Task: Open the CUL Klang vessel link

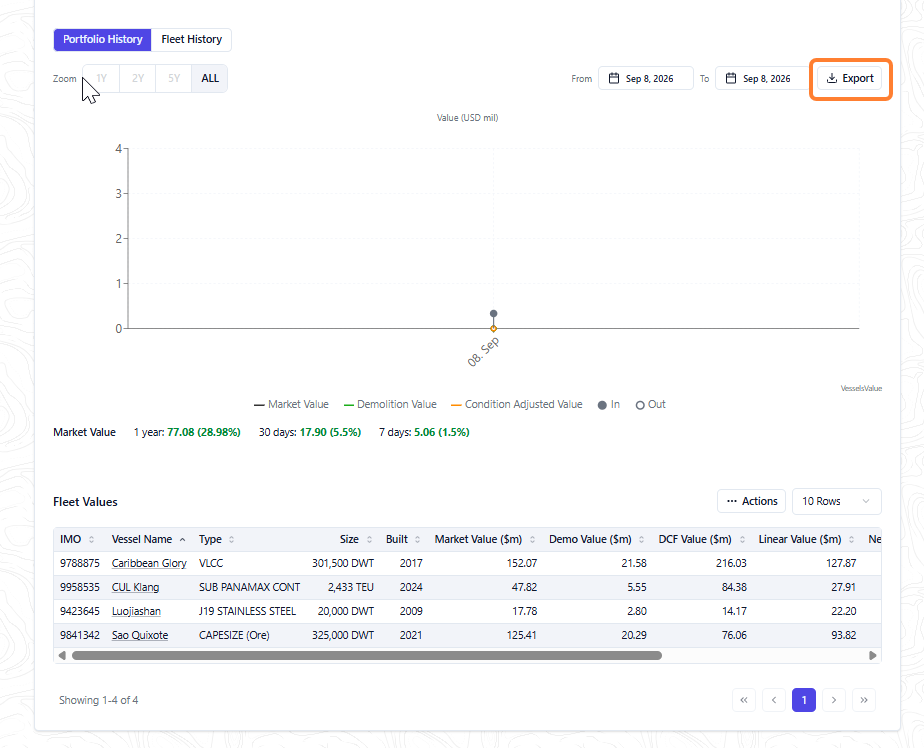Action: point(136,588)
